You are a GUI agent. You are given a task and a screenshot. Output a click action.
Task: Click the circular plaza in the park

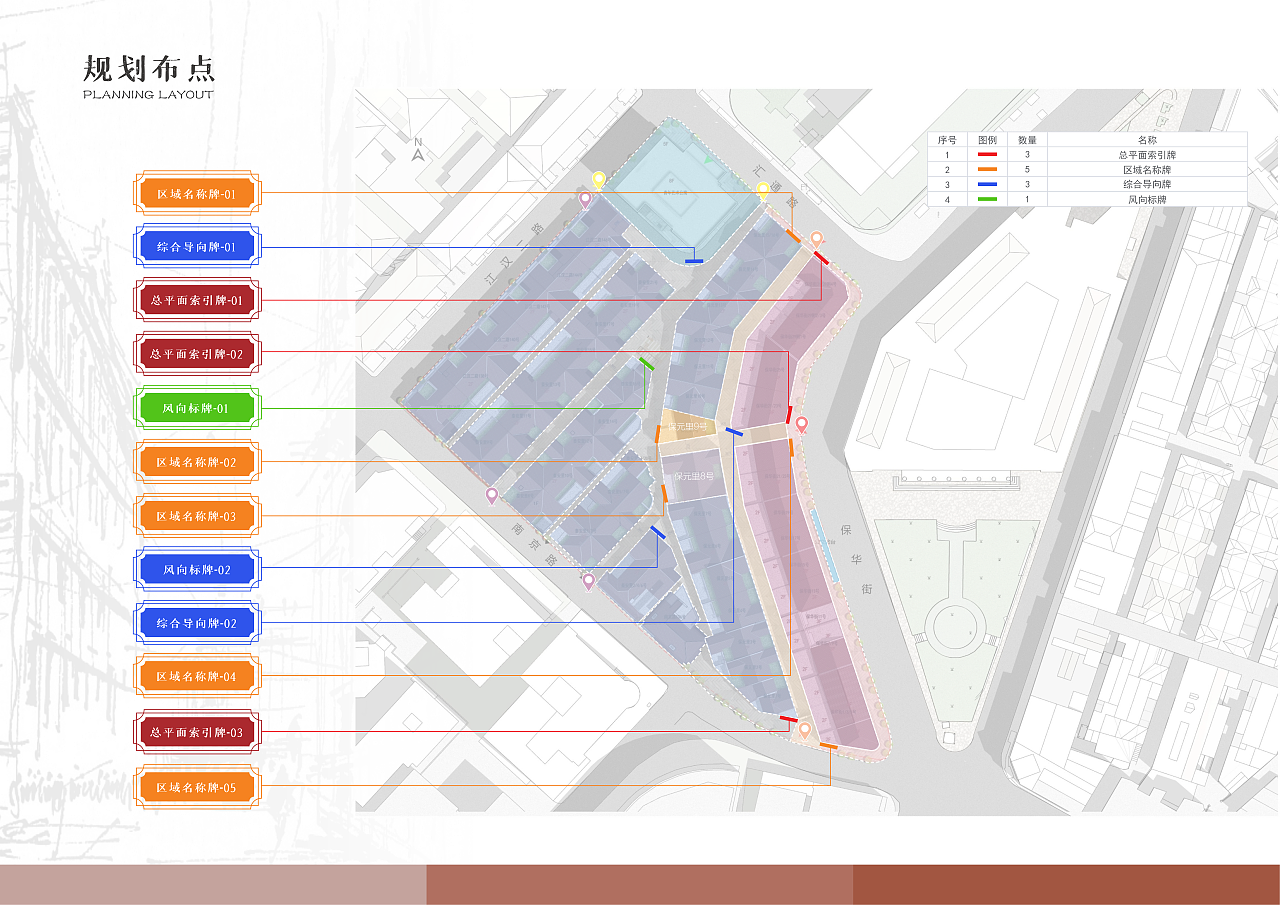(954, 627)
